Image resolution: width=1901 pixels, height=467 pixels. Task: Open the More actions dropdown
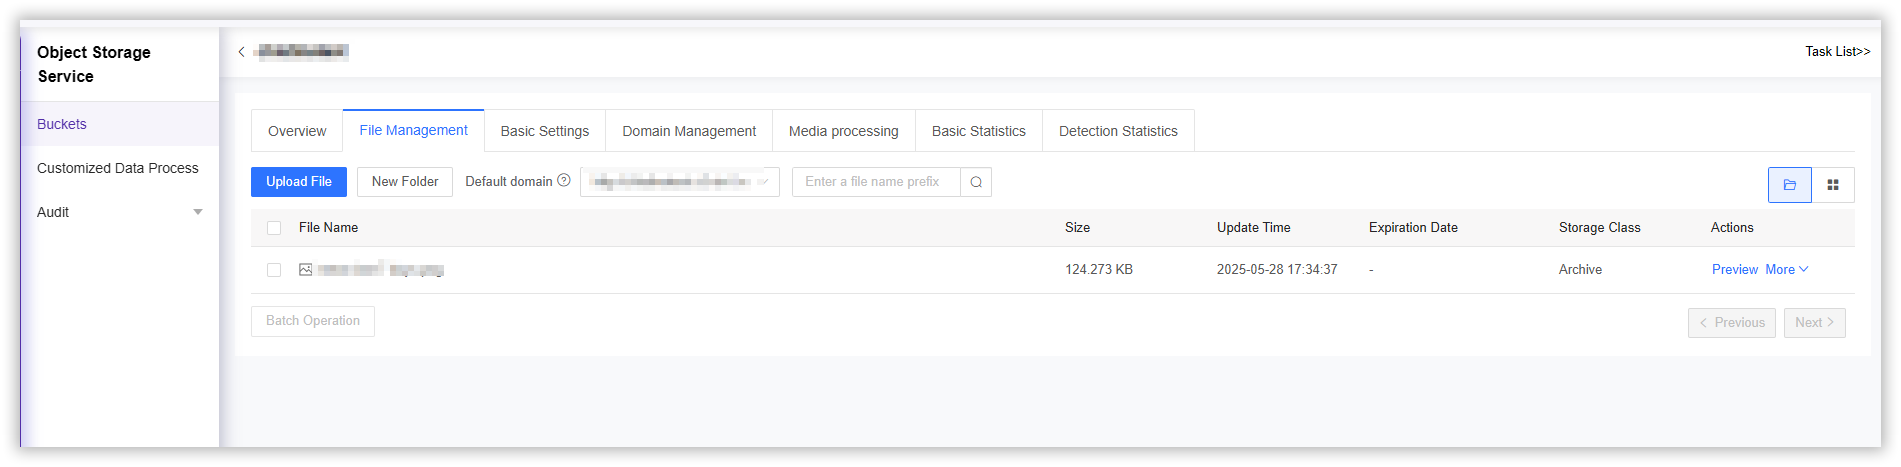tap(1787, 270)
